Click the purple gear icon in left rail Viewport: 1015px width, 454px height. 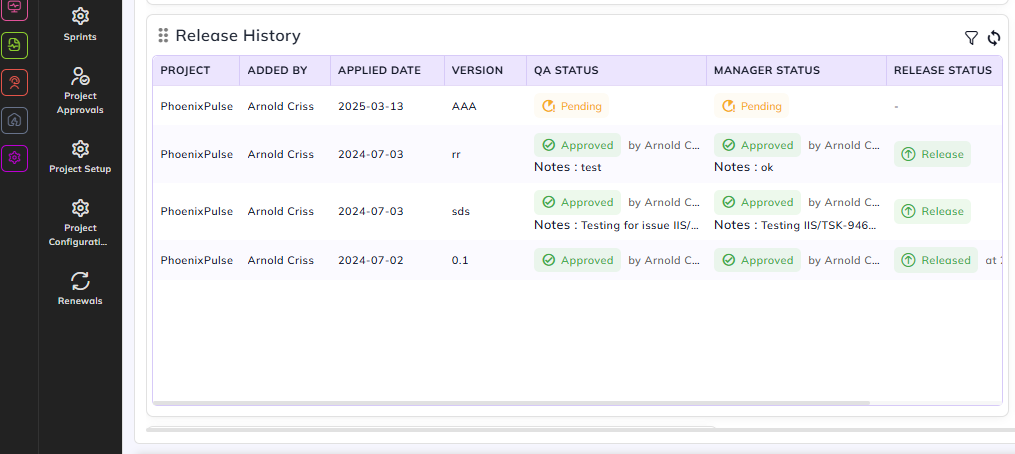pyautogui.click(x=15, y=158)
